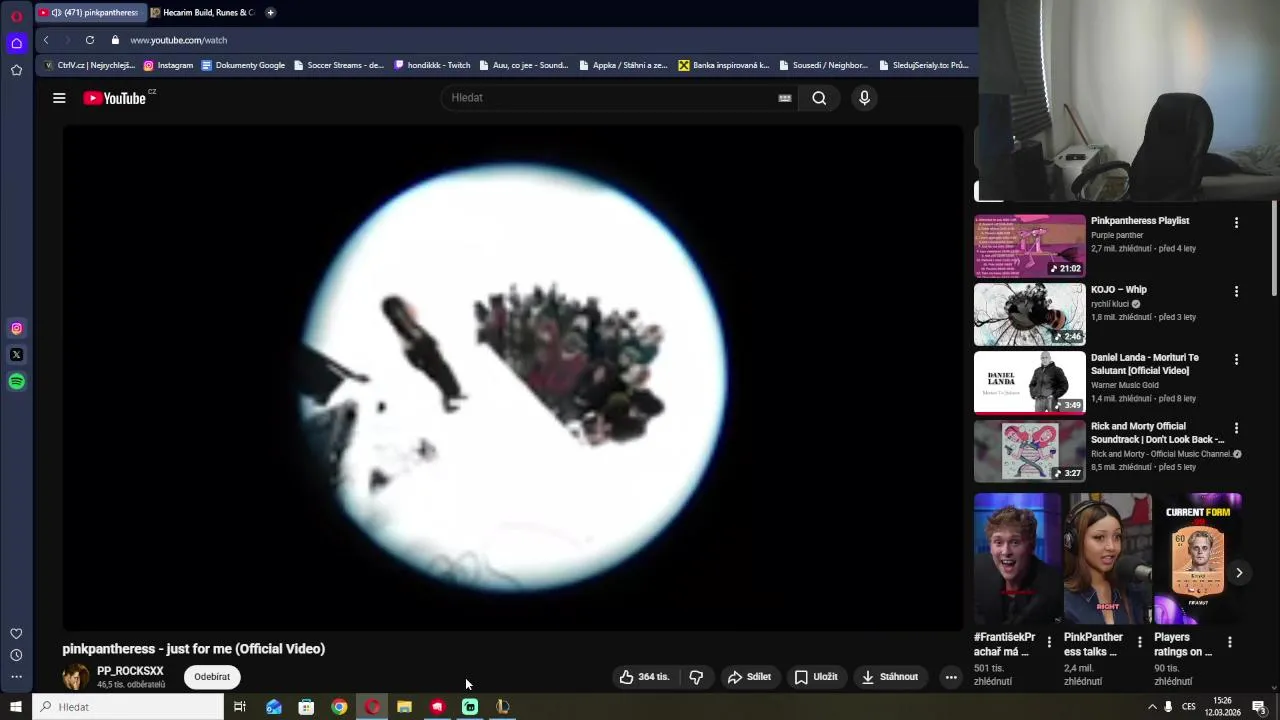
Task: Open Task View on the taskbar
Action: [x=240, y=707]
